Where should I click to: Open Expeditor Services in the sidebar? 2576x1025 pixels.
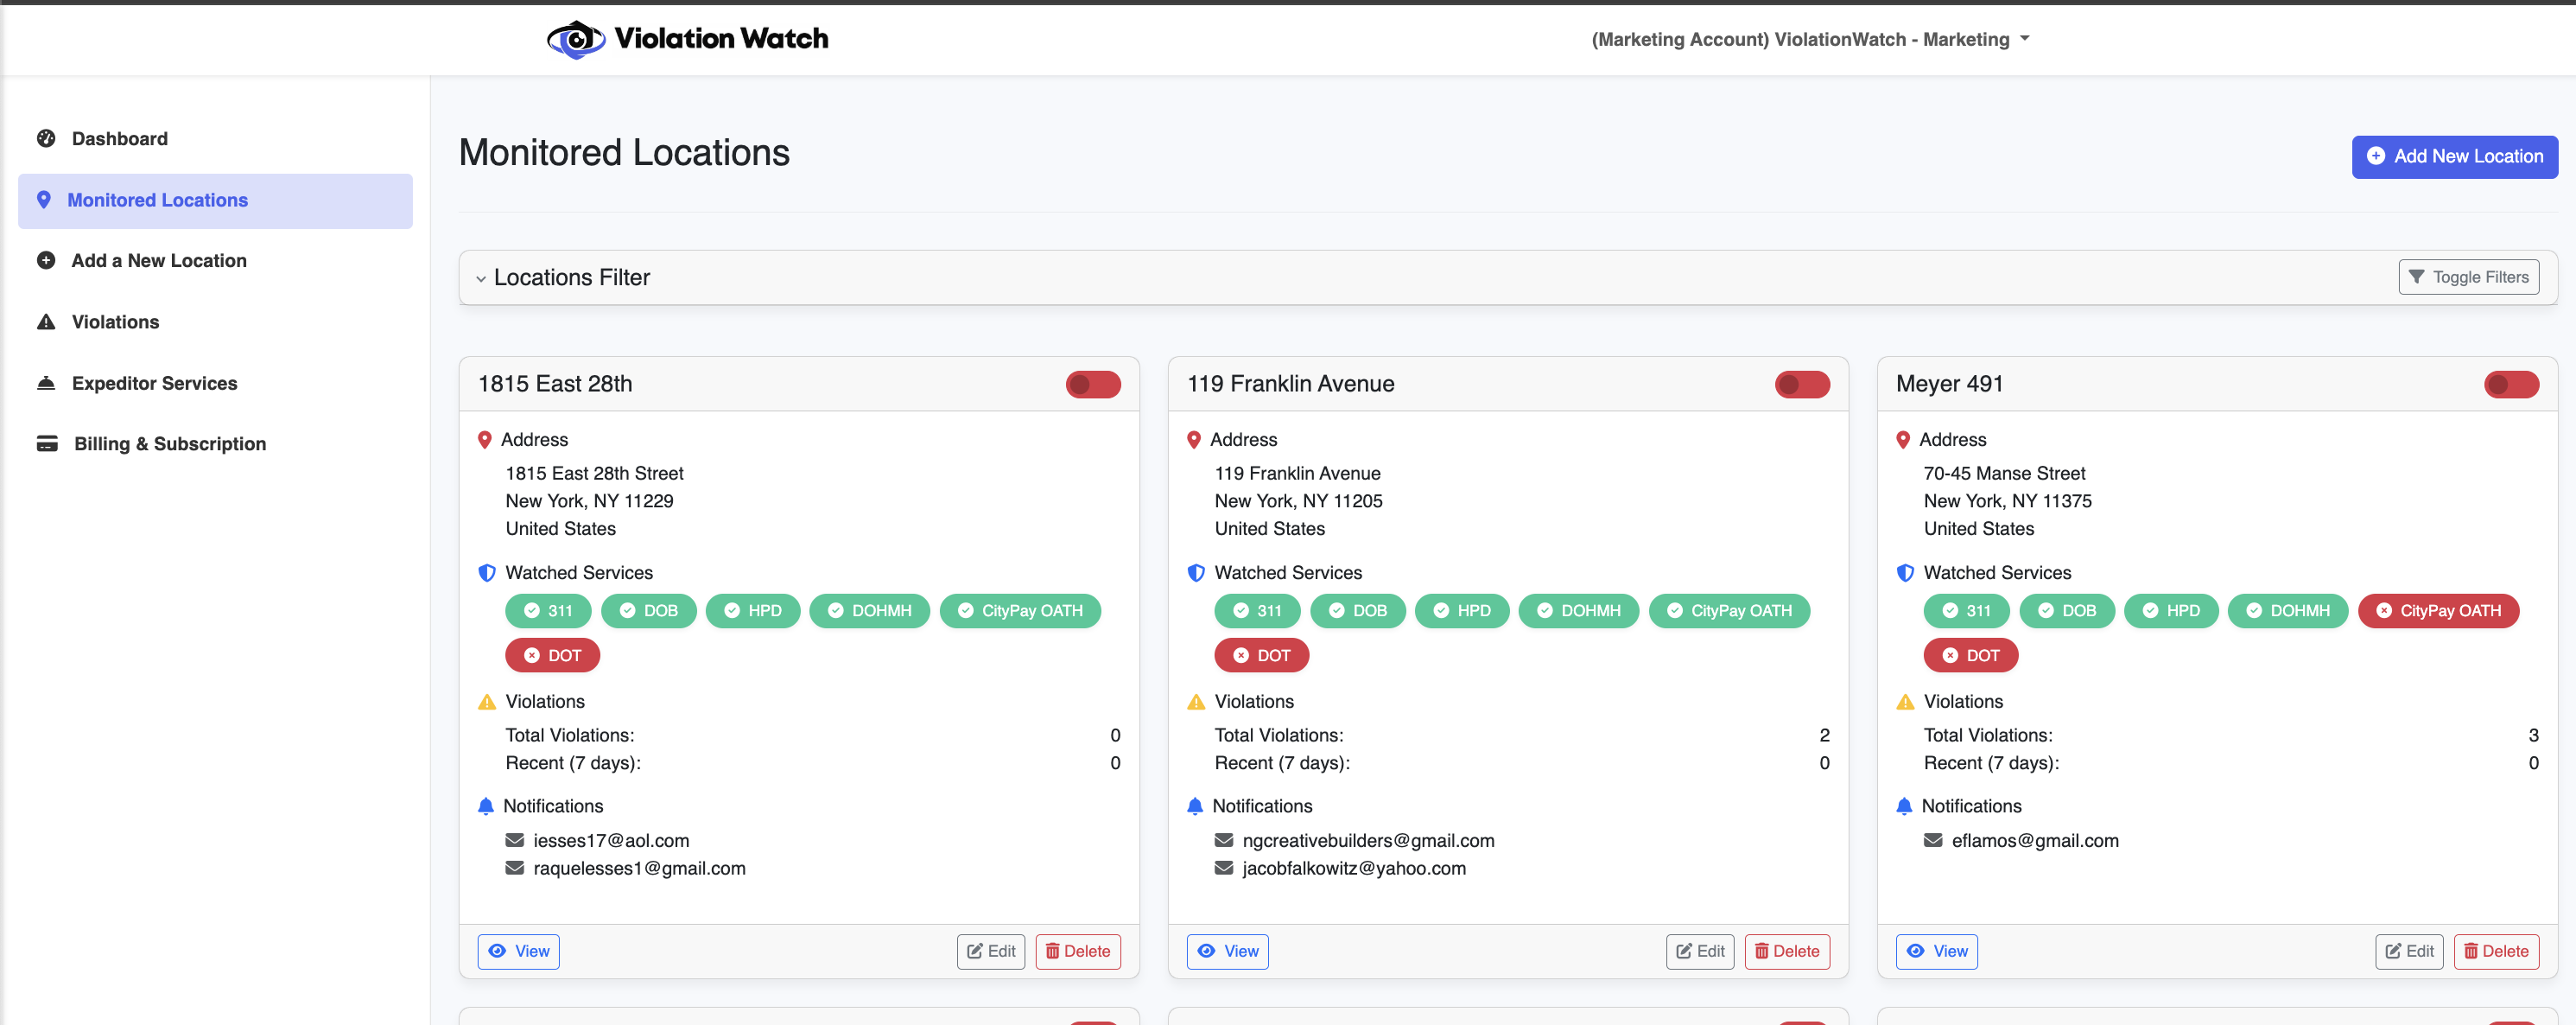pyautogui.click(x=215, y=383)
